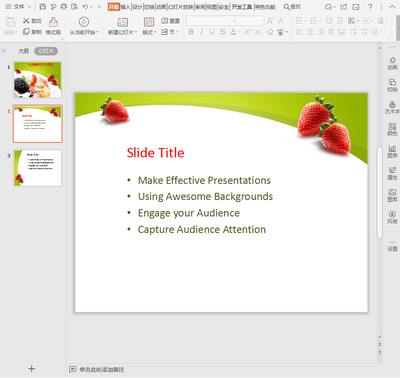Click the Decrease Font Size icon
This screenshot has width=400, height=378.
pos(281,21)
